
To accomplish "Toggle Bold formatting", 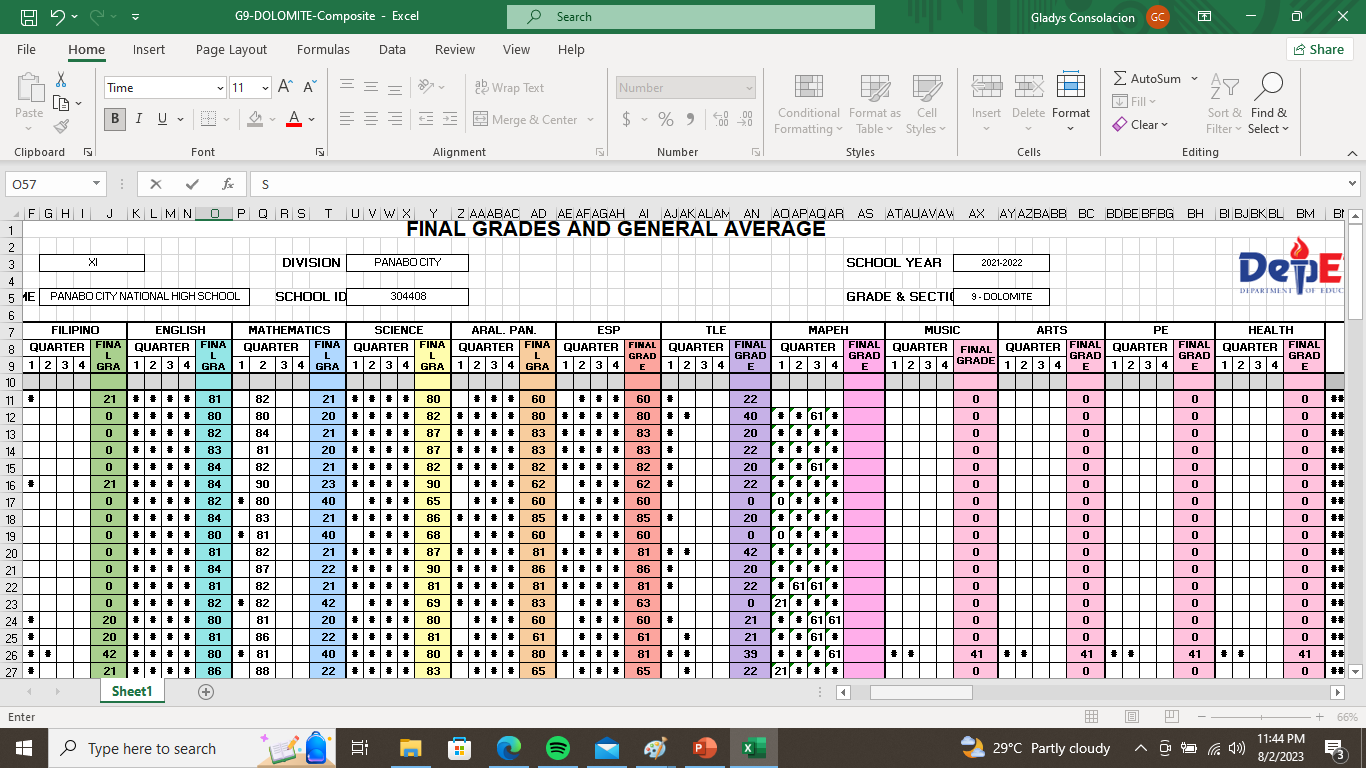I will click(115, 119).
